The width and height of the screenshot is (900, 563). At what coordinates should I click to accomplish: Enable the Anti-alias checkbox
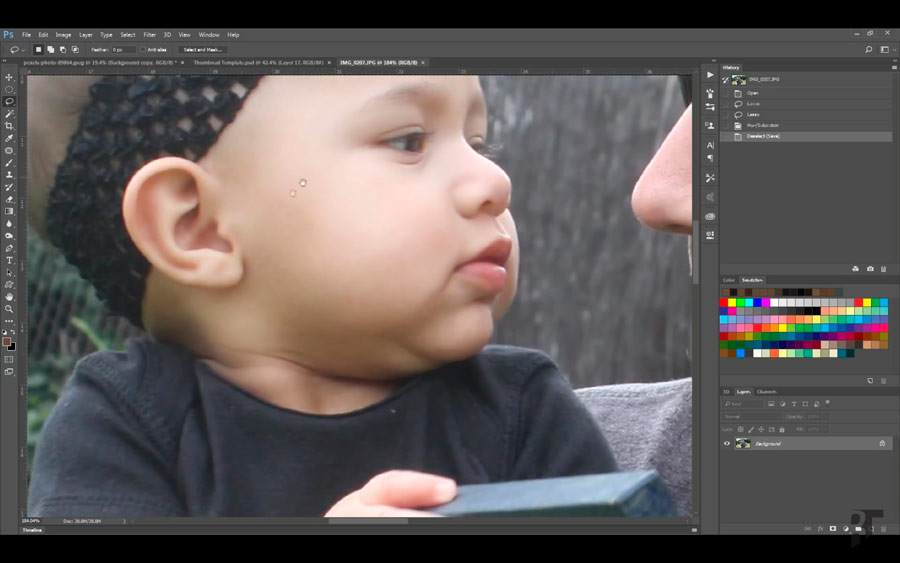pos(143,49)
